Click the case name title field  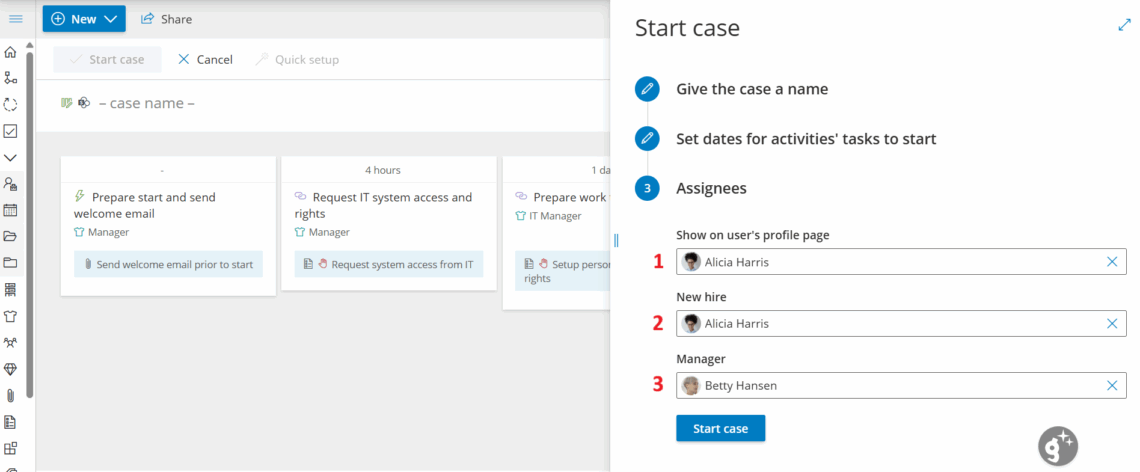(x=146, y=103)
